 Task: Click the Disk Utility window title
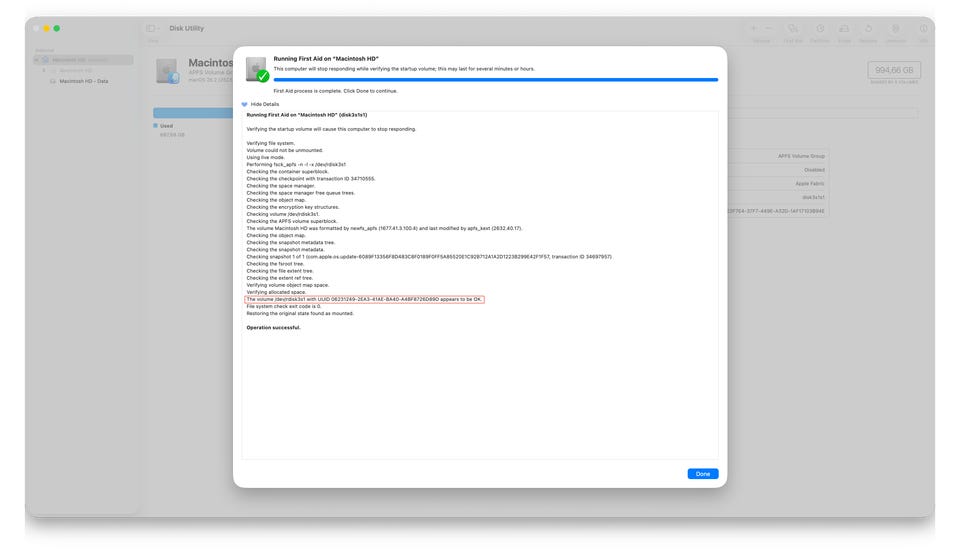coord(187,28)
